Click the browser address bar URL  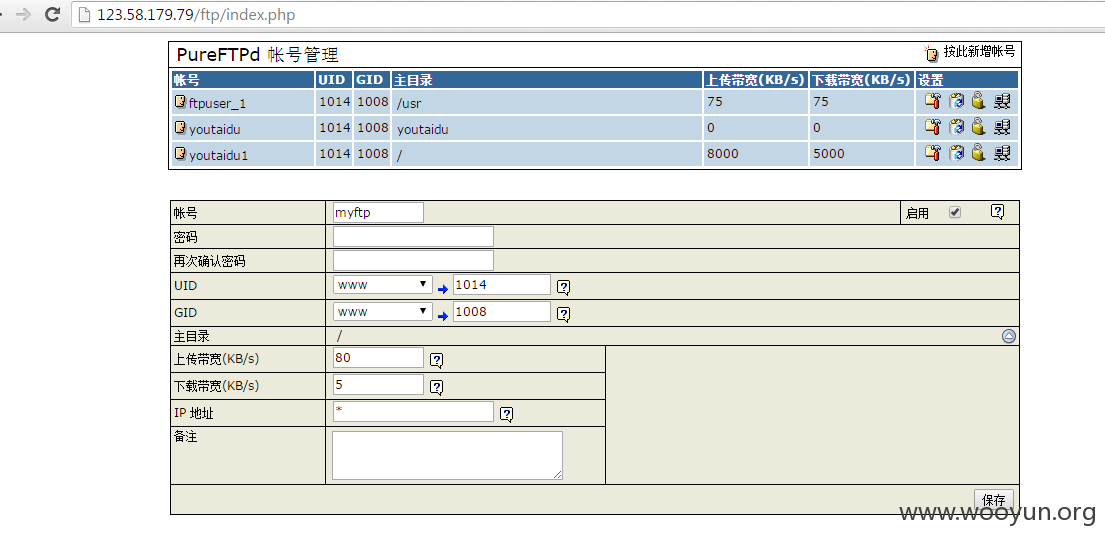click(196, 14)
